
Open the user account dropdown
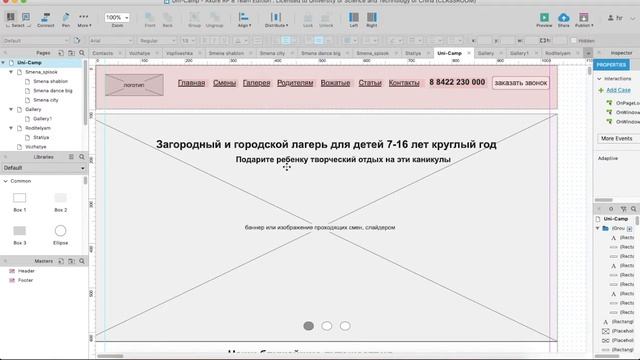[x=621, y=18]
